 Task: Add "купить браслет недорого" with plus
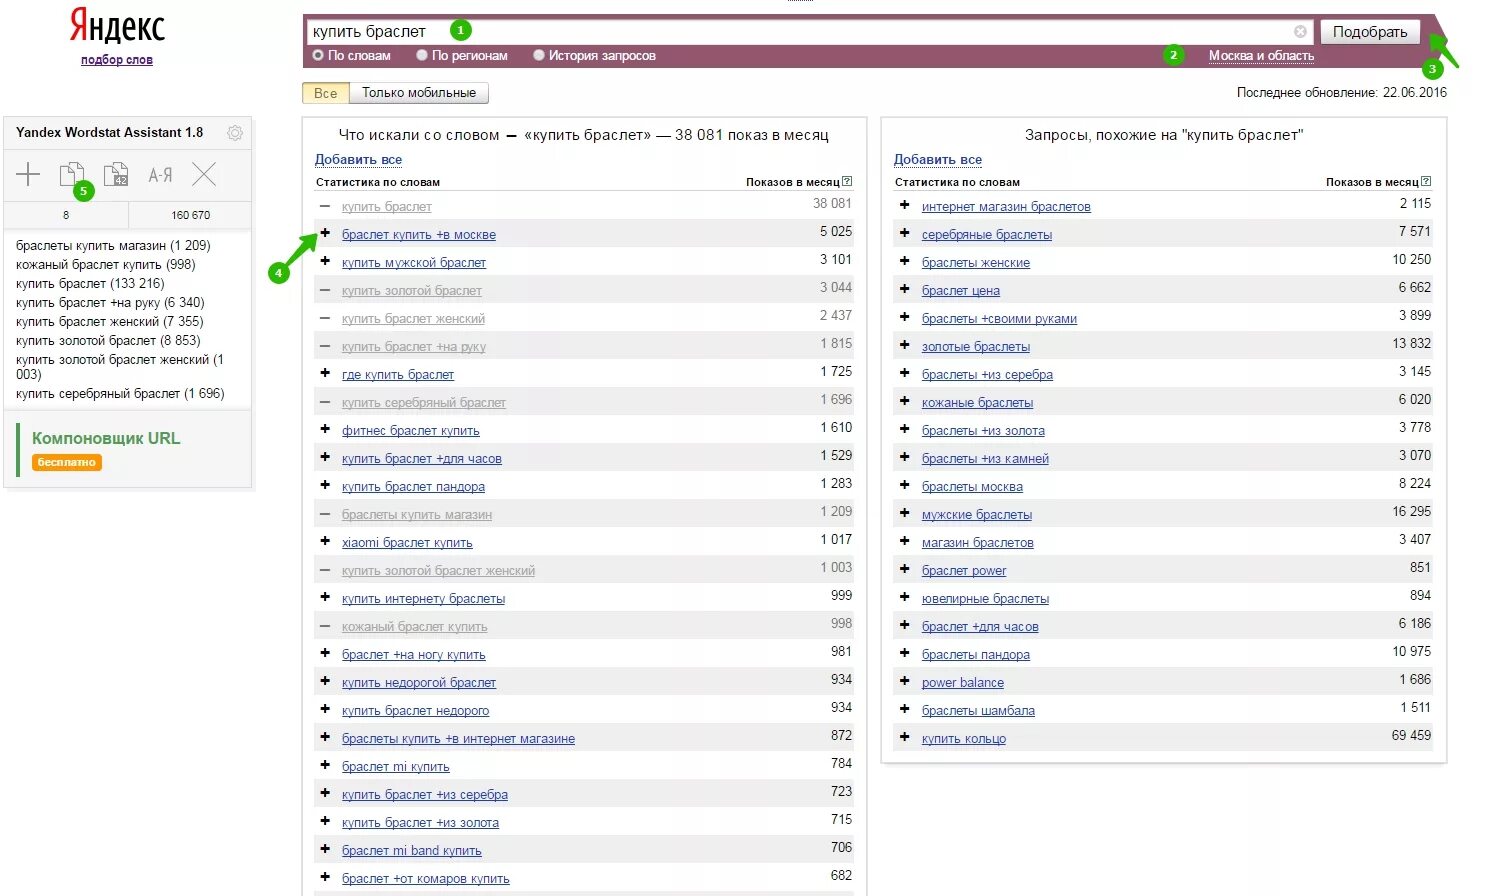(325, 709)
